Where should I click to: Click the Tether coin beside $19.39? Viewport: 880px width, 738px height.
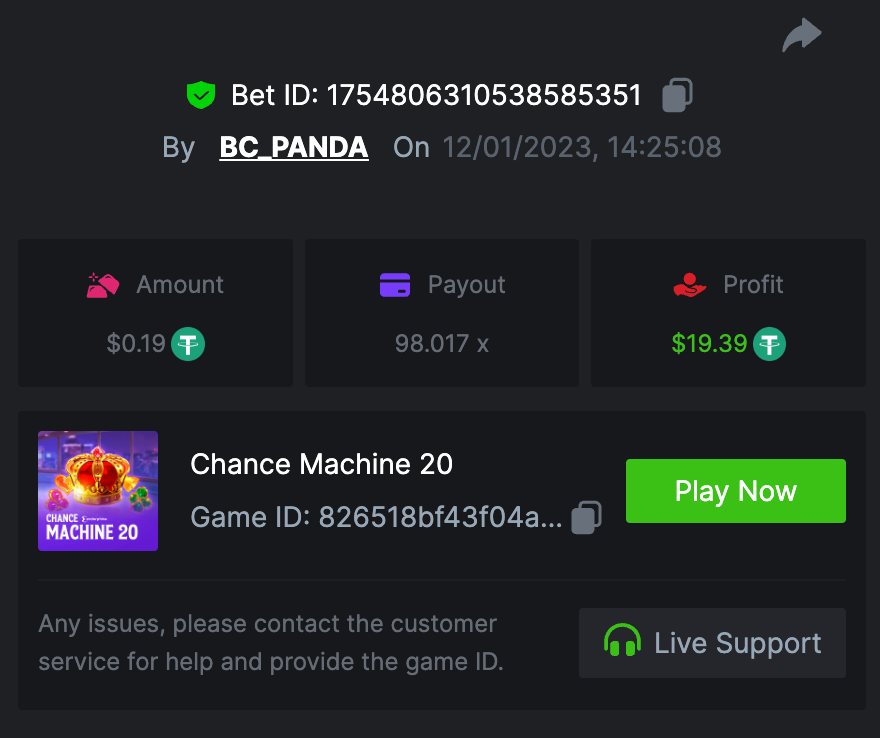tap(769, 344)
